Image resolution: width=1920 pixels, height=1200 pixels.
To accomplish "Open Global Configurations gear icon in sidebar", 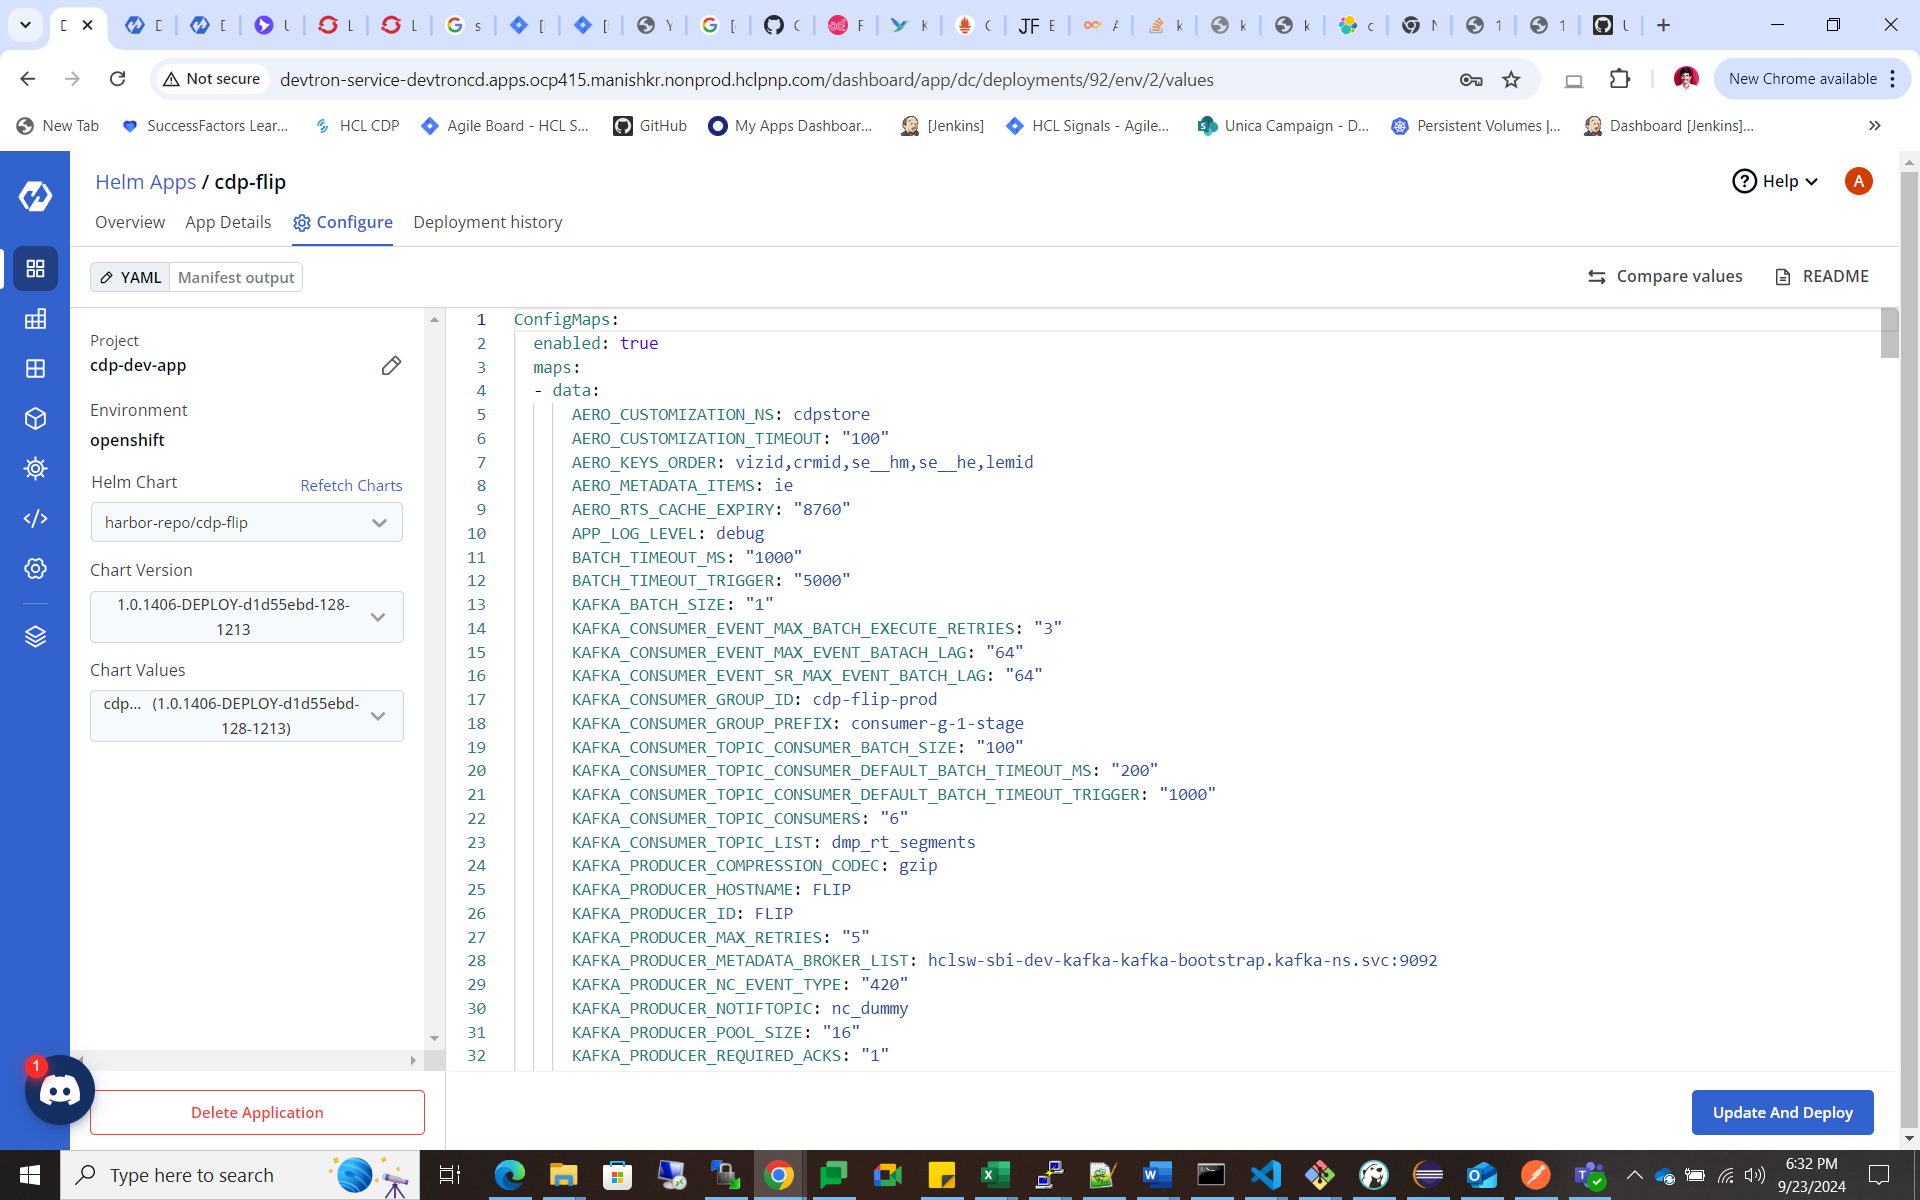I will tap(35, 568).
